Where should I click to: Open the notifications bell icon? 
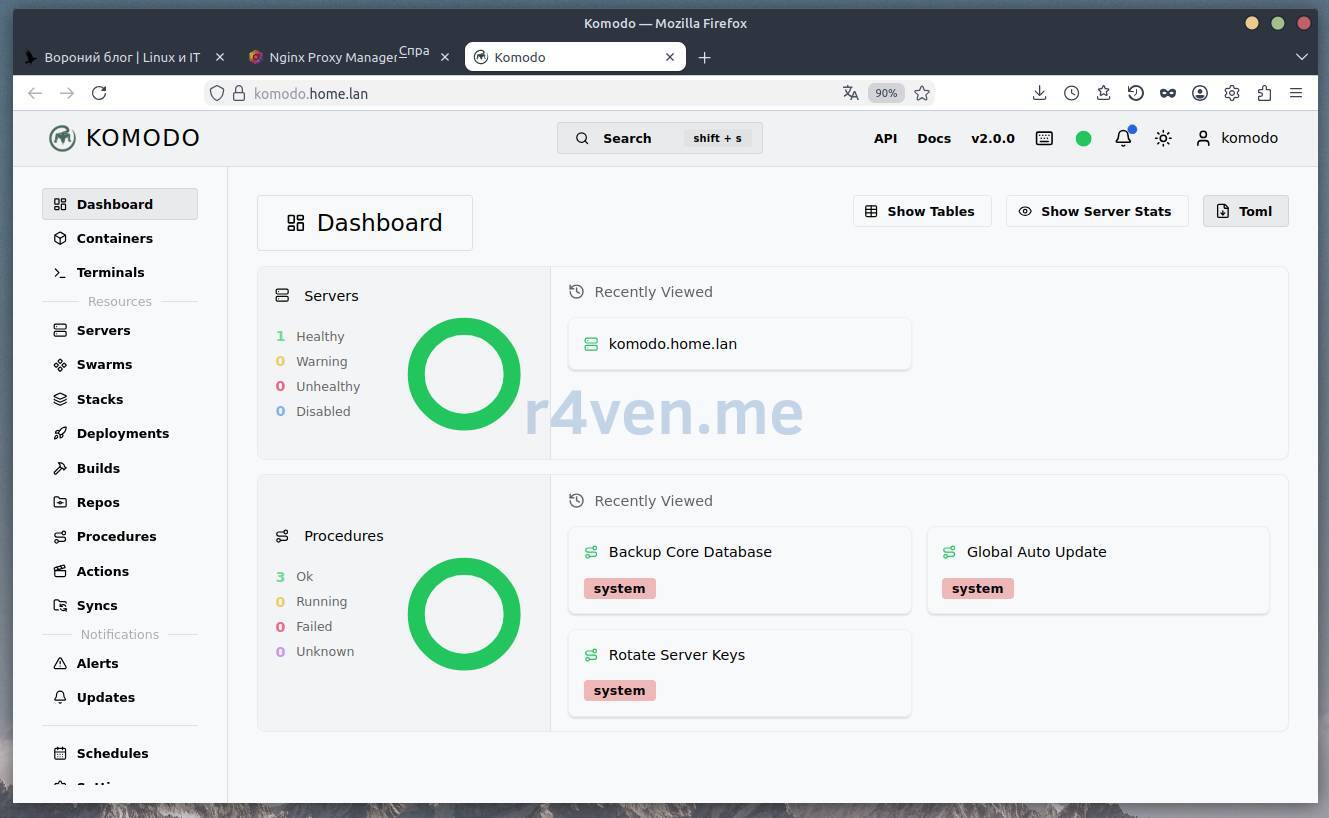(x=1123, y=139)
